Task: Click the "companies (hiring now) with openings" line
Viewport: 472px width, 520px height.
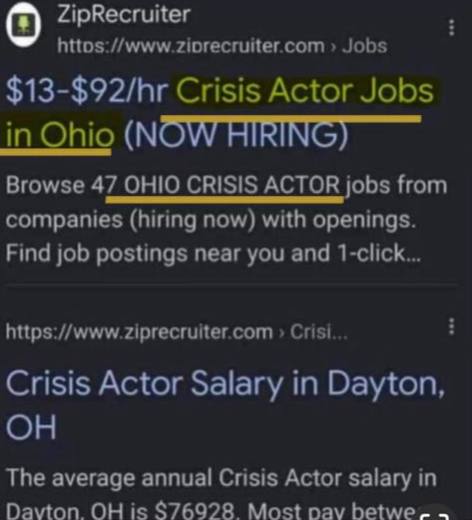Action: pos(211,220)
